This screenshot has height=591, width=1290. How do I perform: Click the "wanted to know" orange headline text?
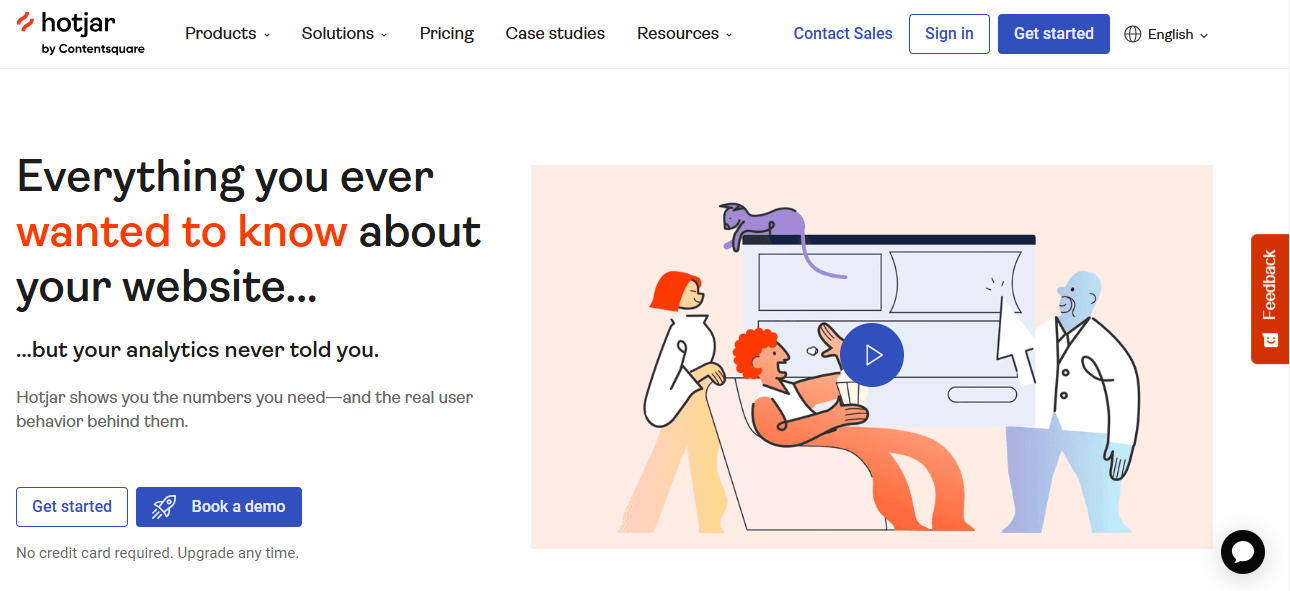(182, 232)
